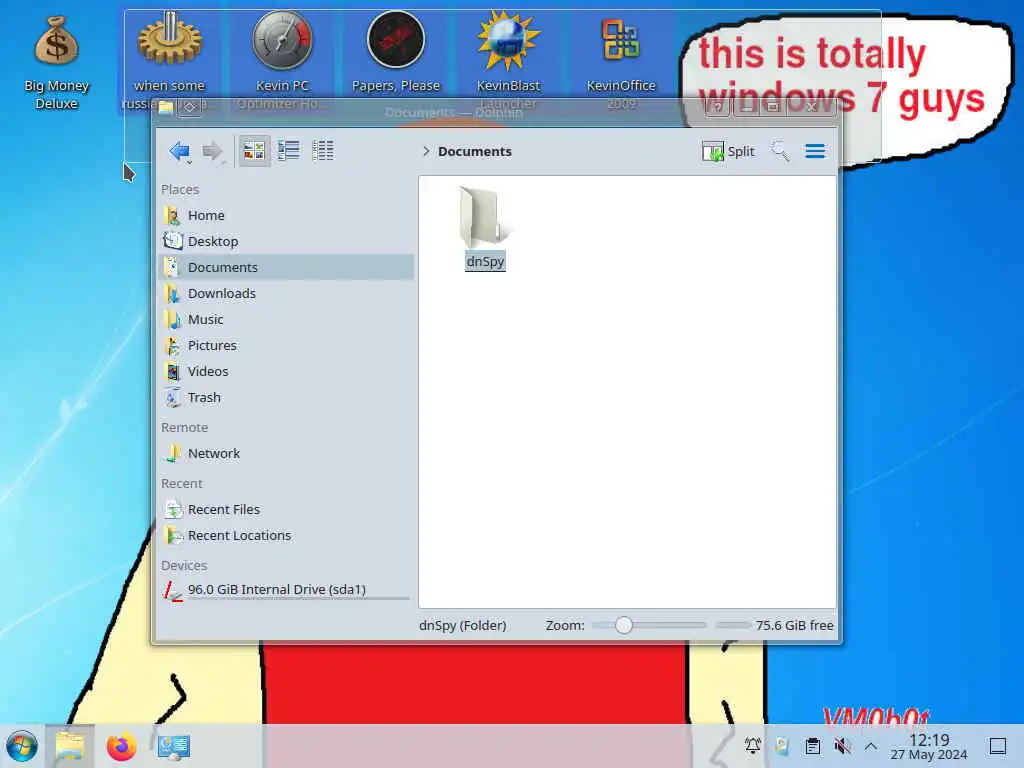Screen dimensions: 1024x768
Task: Open the gear desktop icon 'when some'
Action: coord(169,59)
